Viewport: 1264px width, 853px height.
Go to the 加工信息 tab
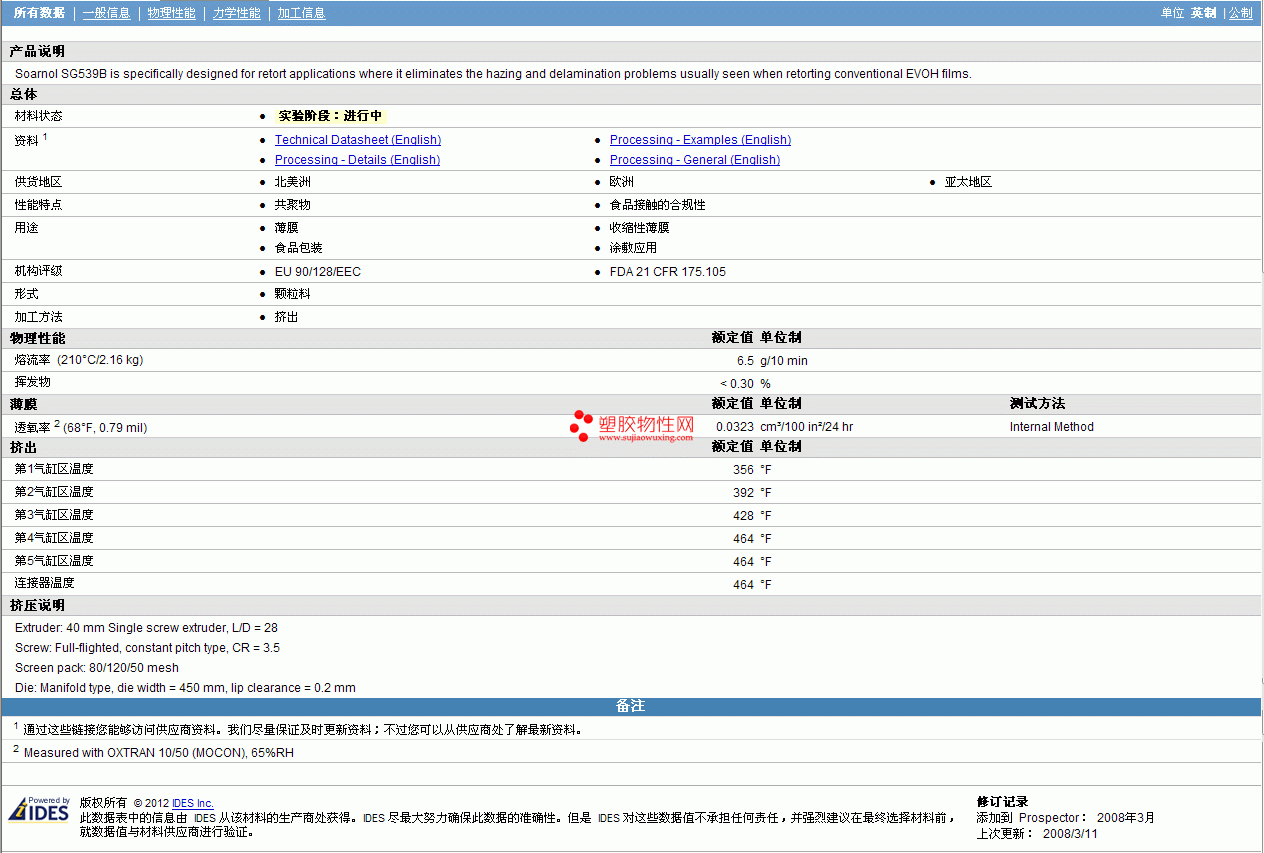coord(301,13)
